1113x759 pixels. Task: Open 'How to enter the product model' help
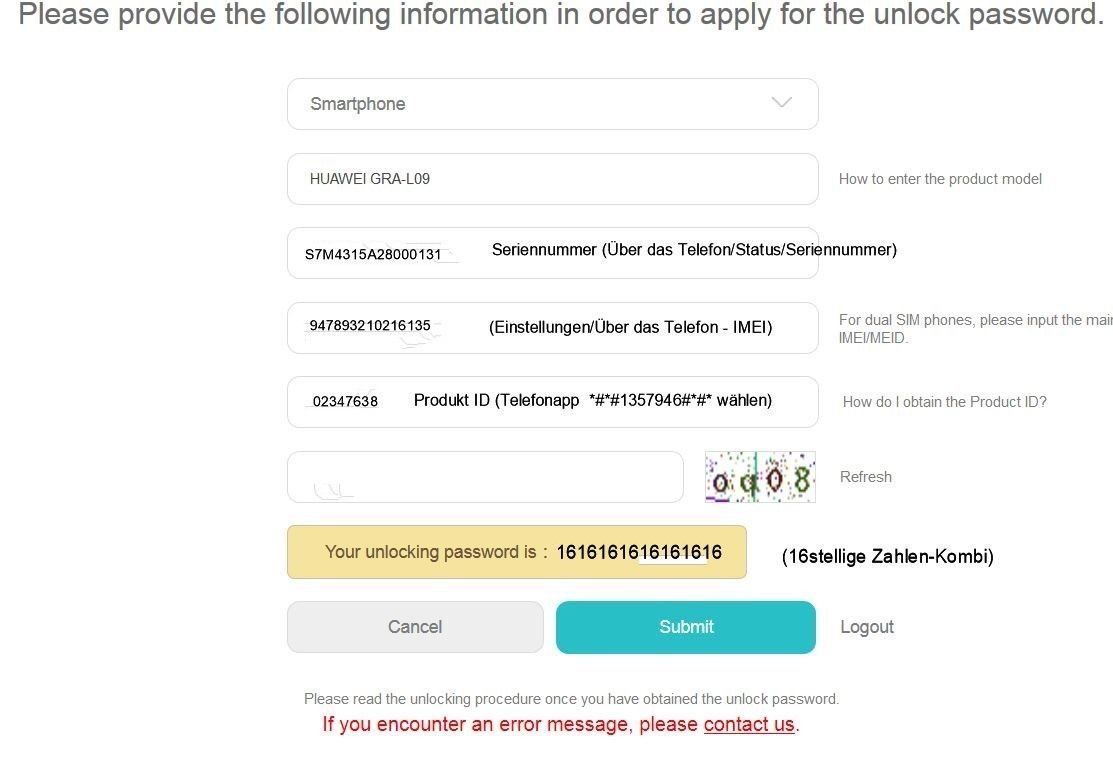(940, 179)
